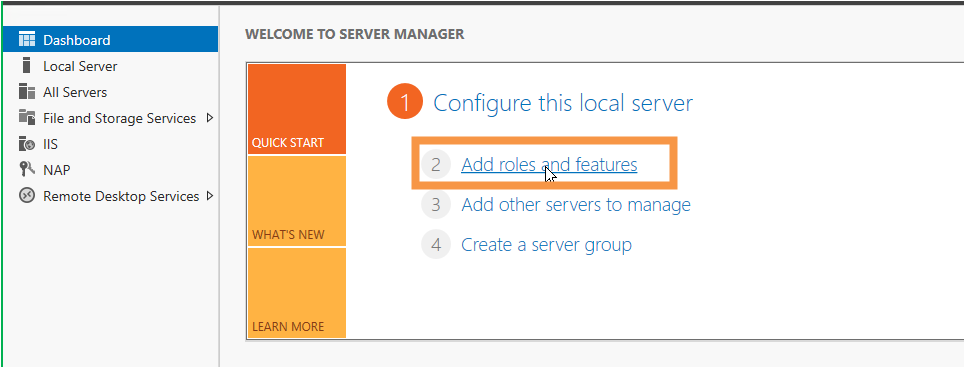
Task: Switch to the WHAT'S NEW tile
Action: [x=297, y=201]
